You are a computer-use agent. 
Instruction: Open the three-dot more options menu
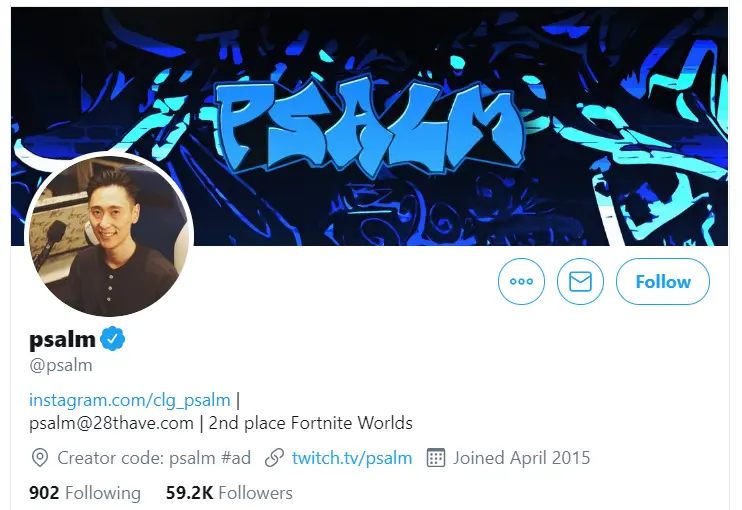click(x=521, y=282)
